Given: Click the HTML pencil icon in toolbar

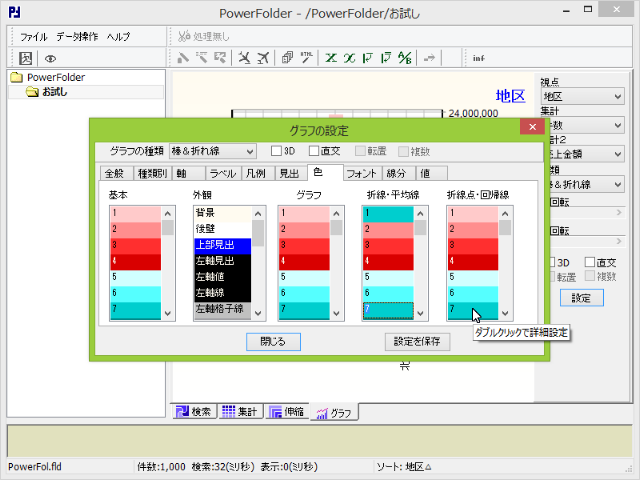Looking at the screenshot, I should tap(306, 58).
